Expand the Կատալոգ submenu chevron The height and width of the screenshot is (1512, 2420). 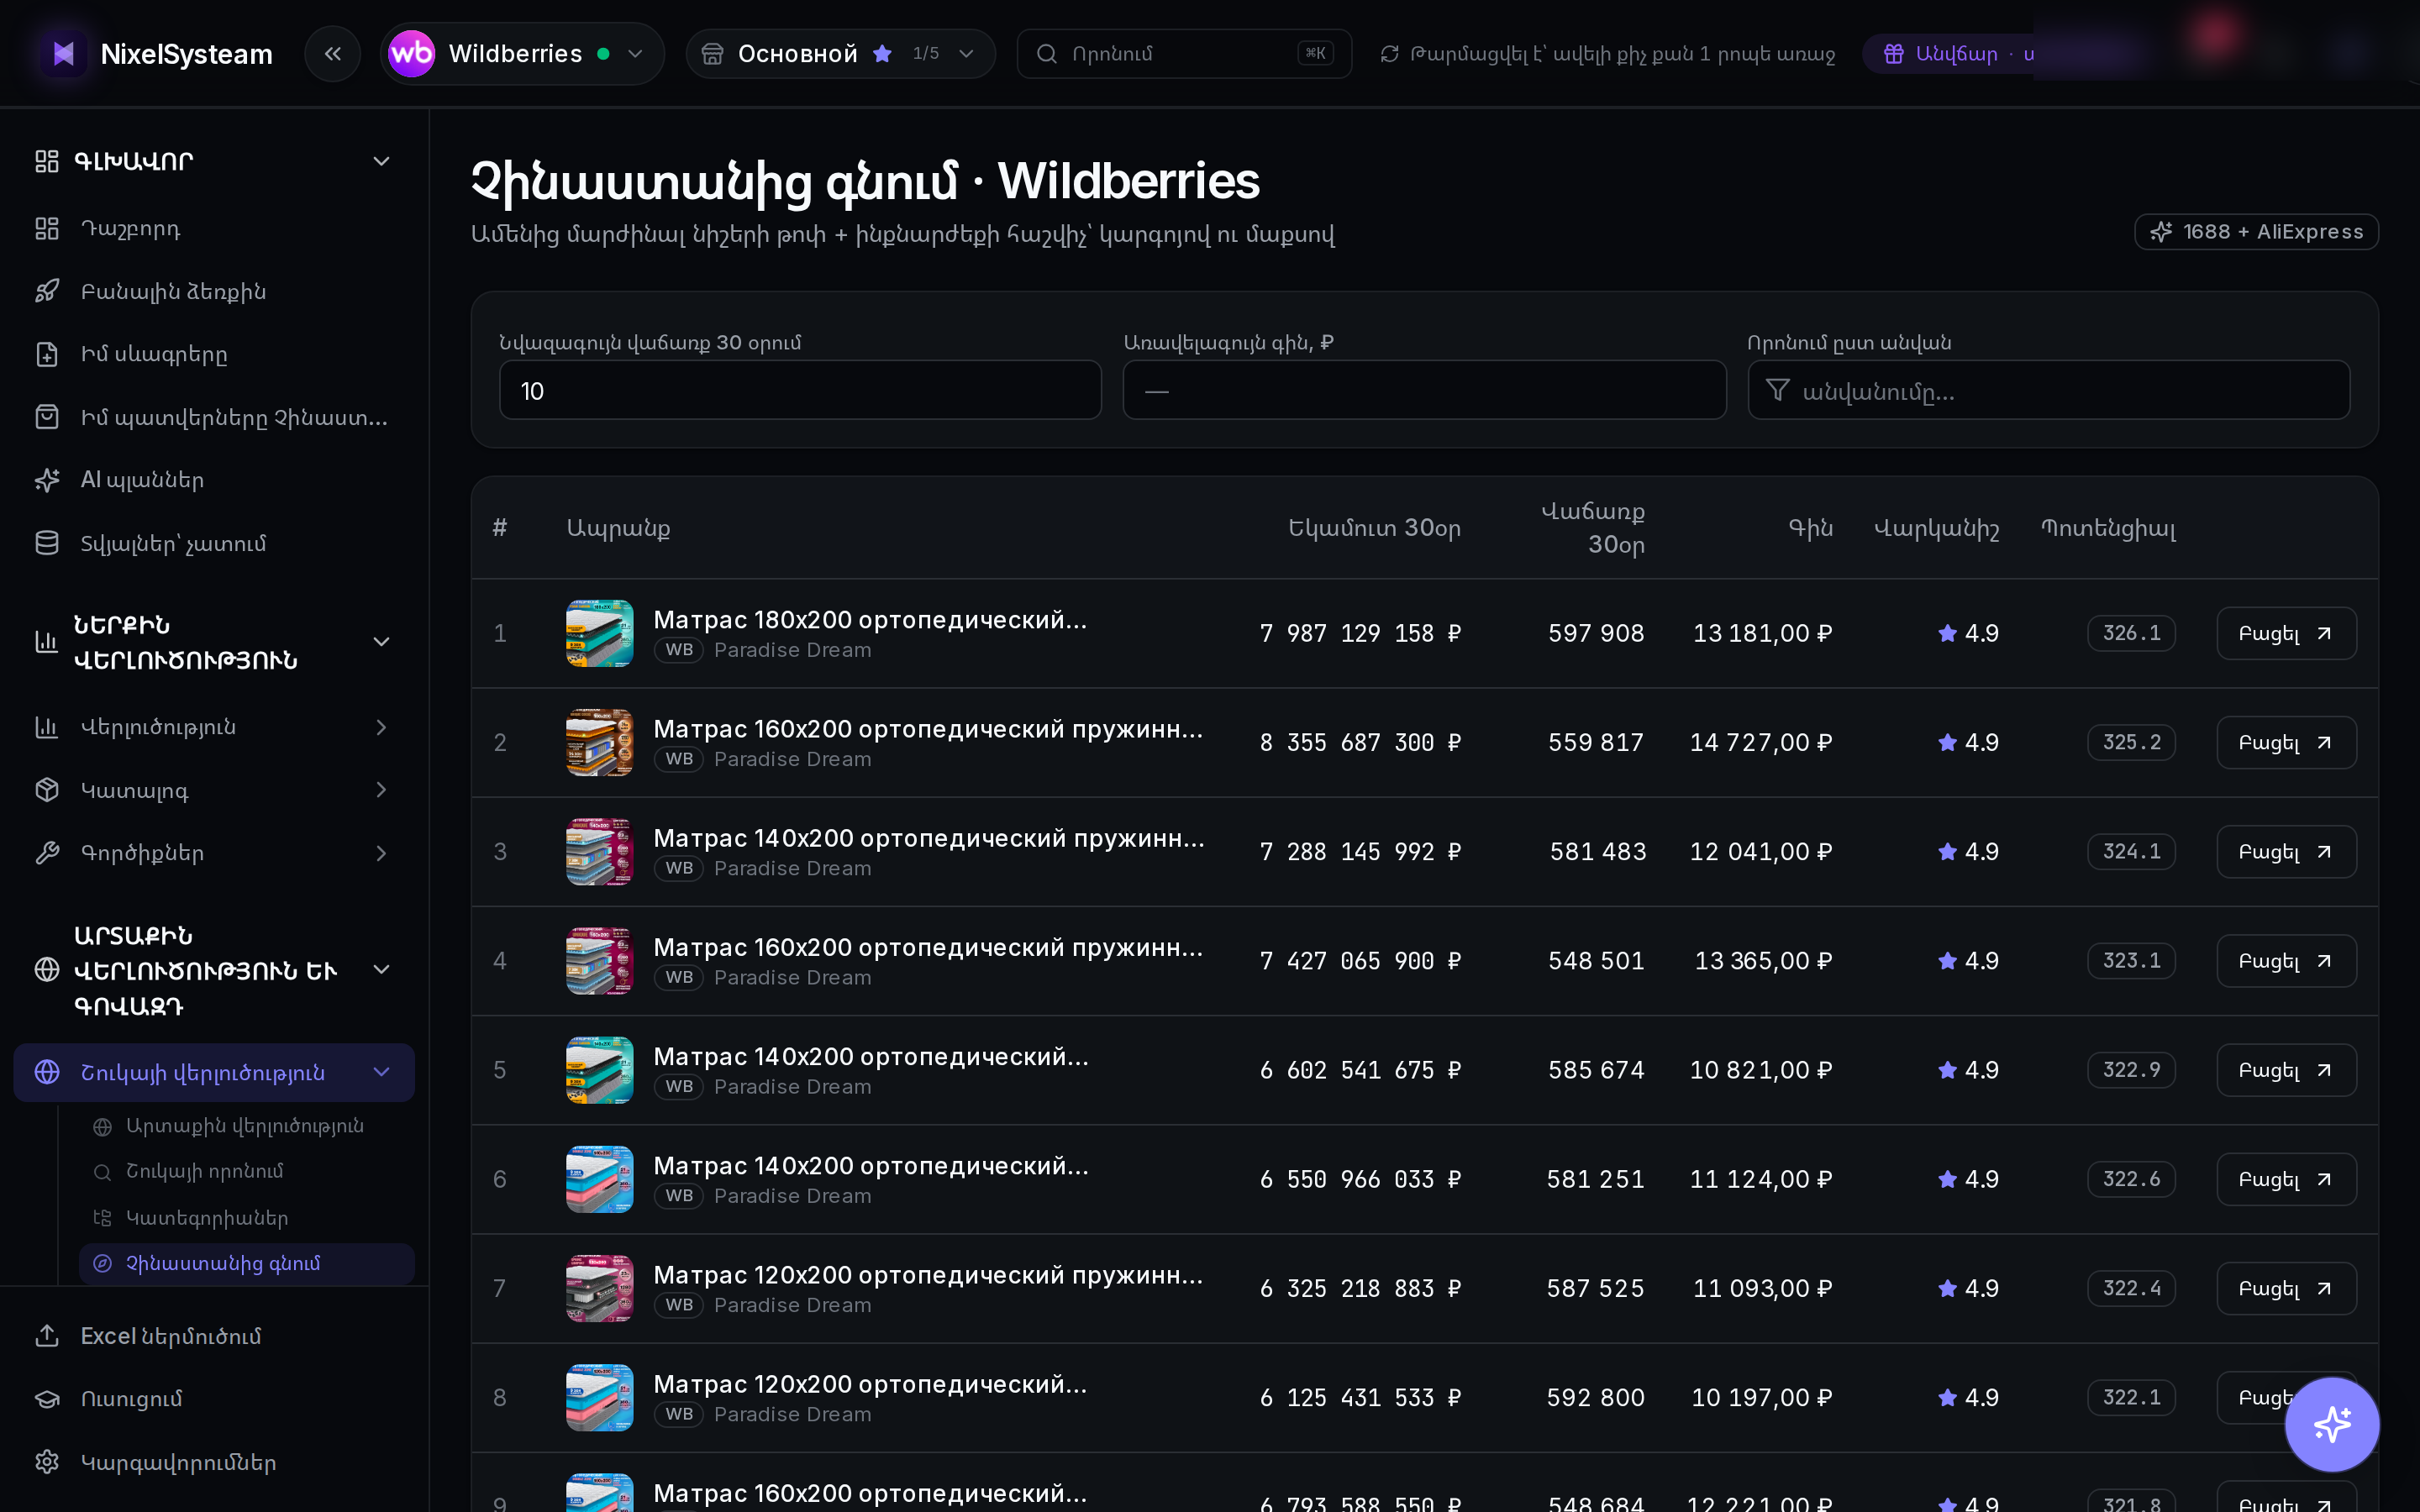point(381,790)
